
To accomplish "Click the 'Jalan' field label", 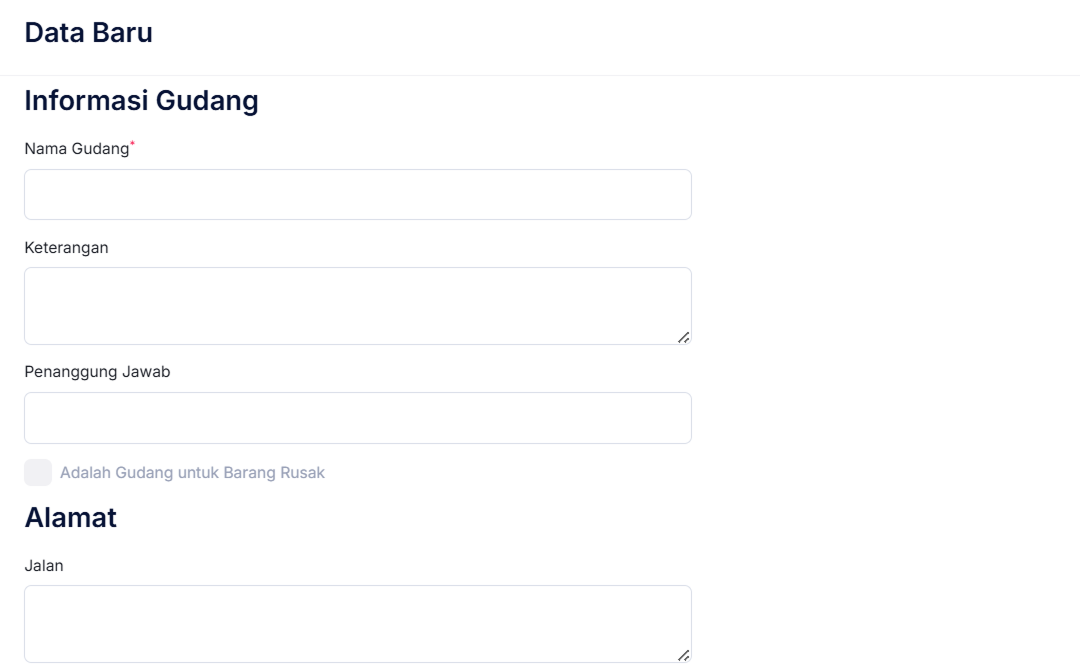I will (x=44, y=566).
